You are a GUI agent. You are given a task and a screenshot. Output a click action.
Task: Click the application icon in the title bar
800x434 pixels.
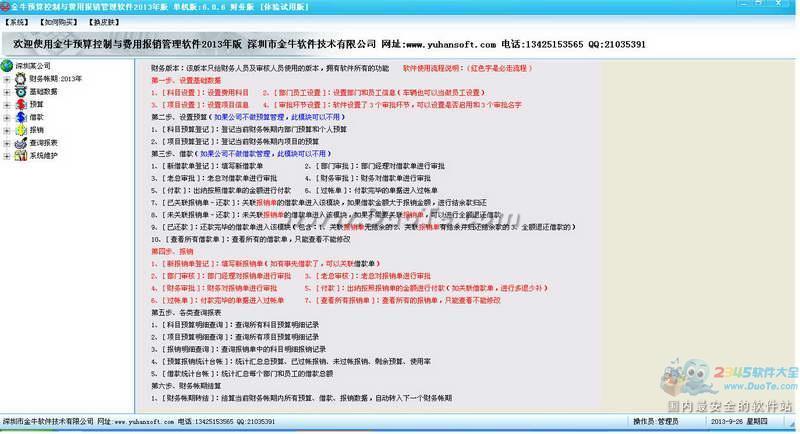tap(5, 7)
